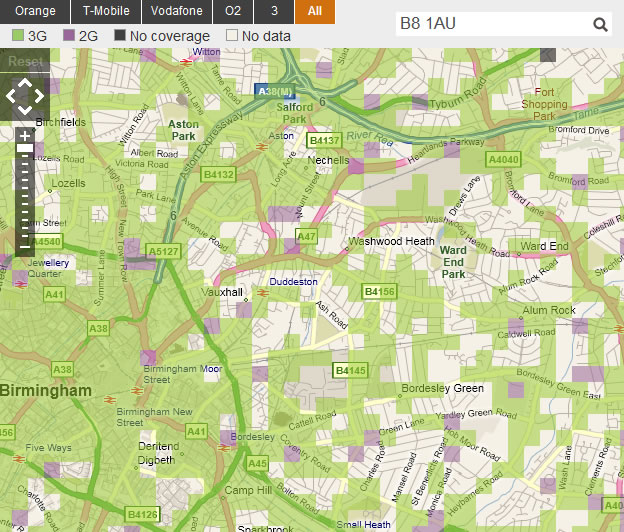Open the O2 coverage tab
The image size is (624, 532).
coord(233,11)
